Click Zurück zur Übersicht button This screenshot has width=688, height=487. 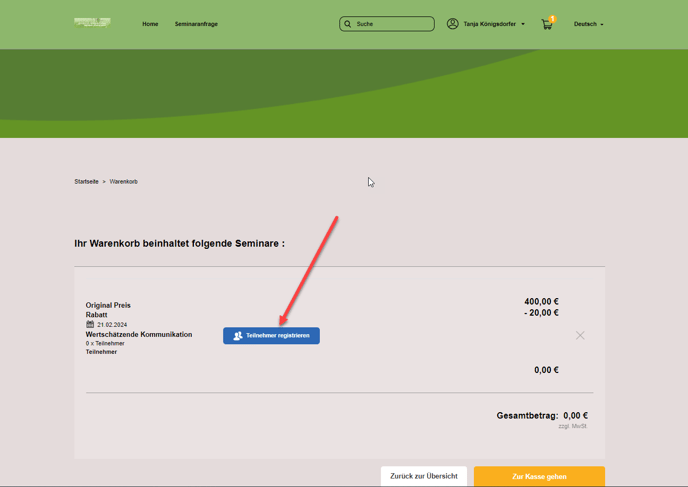424,477
